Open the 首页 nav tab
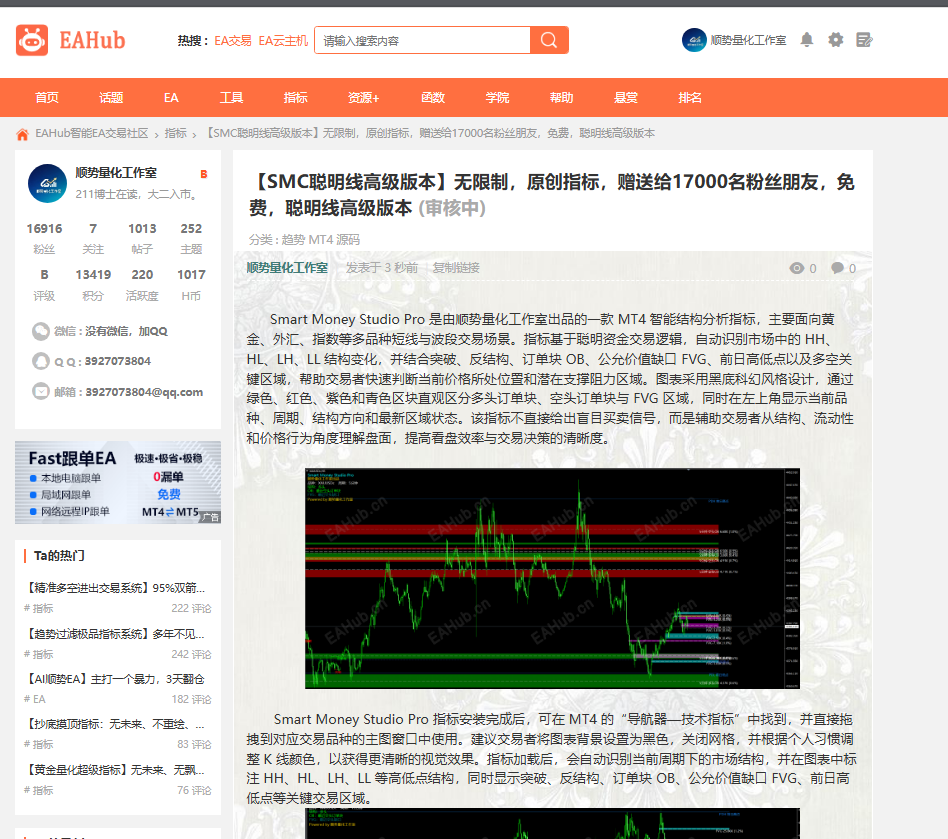The image size is (948, 839). (47, 97)
